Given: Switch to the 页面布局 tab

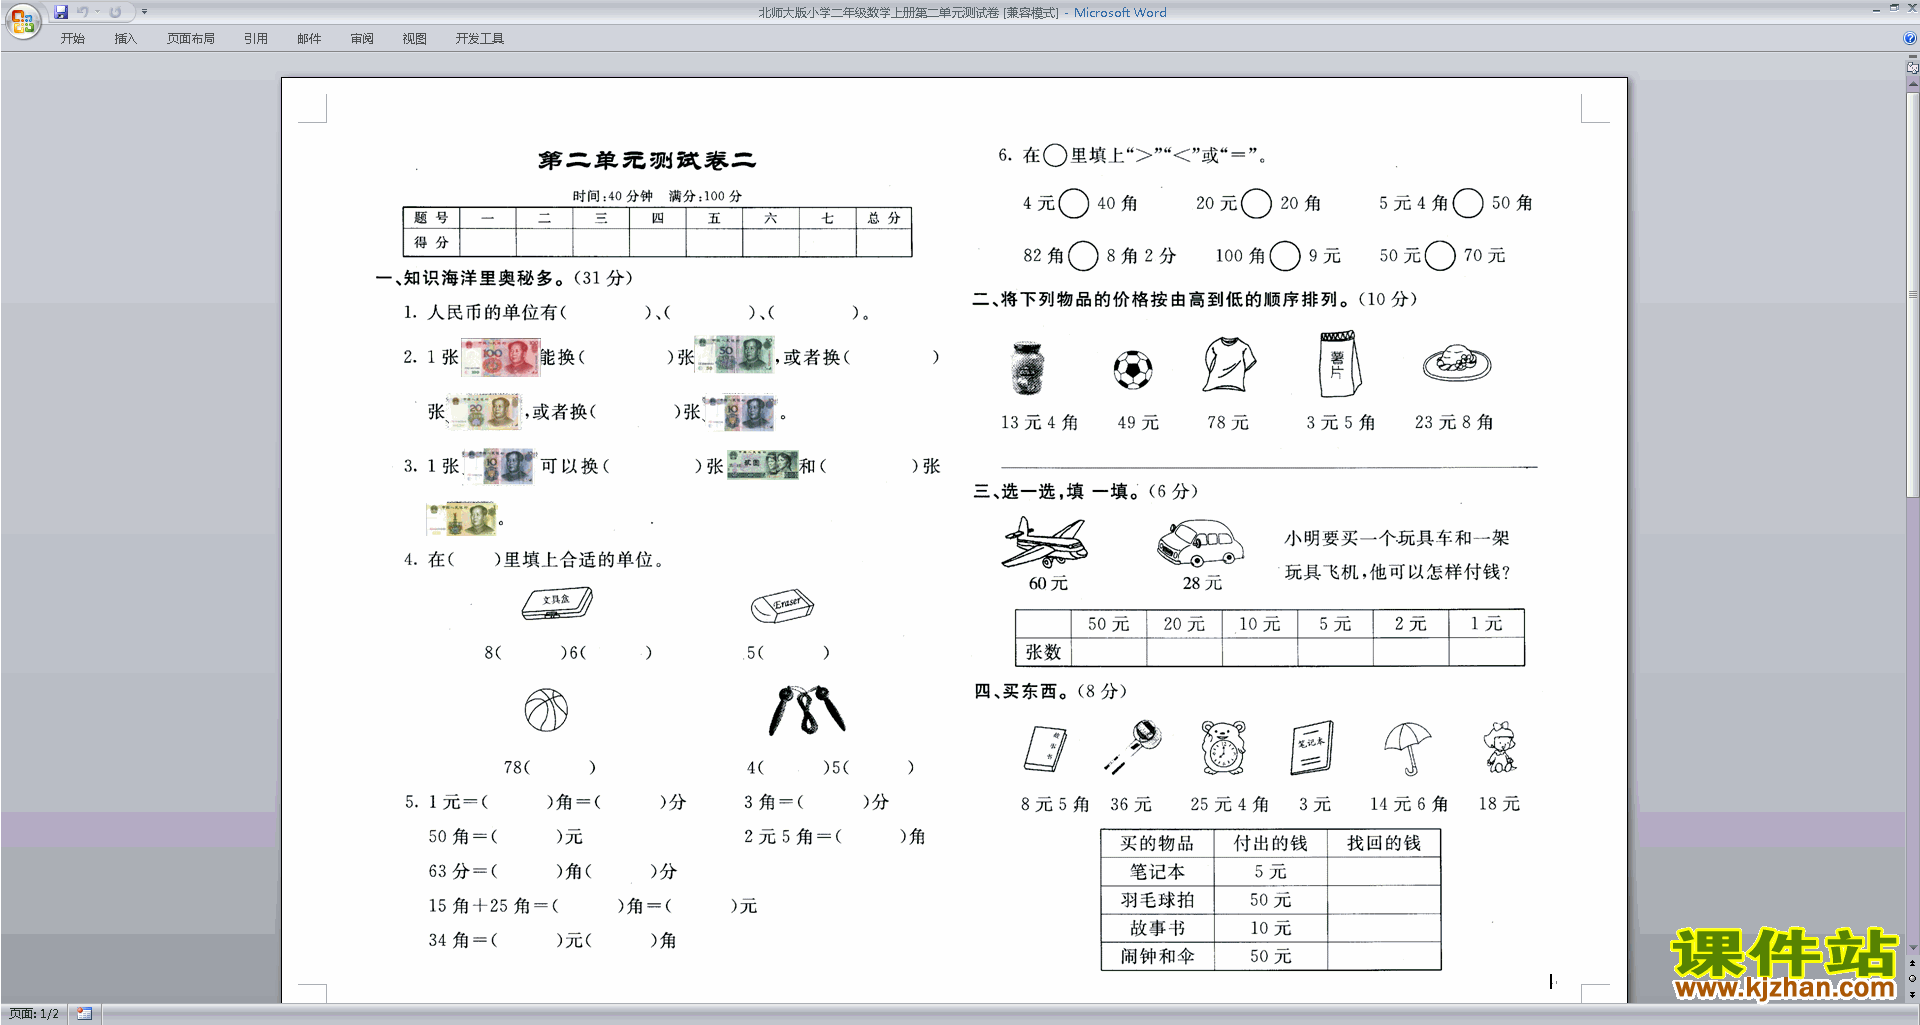Looking at the screenshot, I should click(x=191, y=39).
